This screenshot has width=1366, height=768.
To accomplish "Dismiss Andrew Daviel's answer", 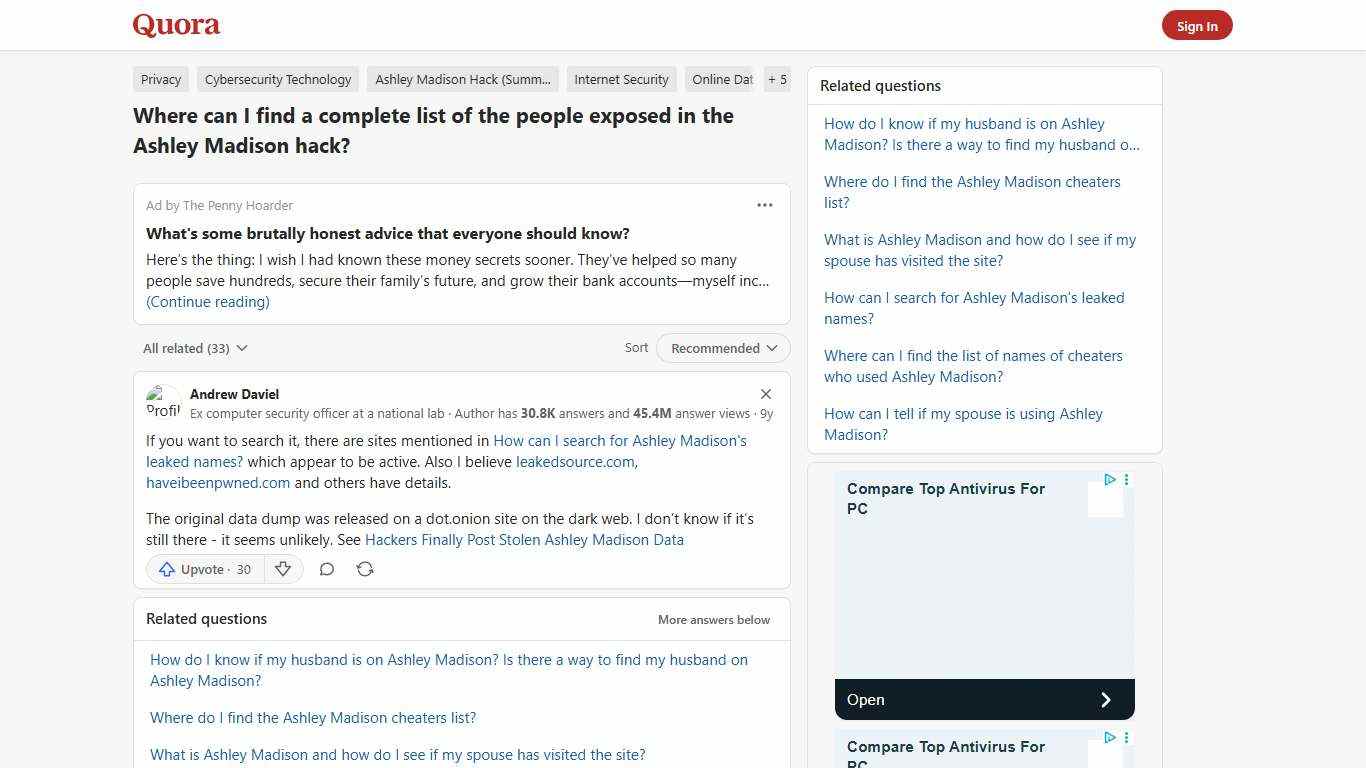I will point(766,394).
